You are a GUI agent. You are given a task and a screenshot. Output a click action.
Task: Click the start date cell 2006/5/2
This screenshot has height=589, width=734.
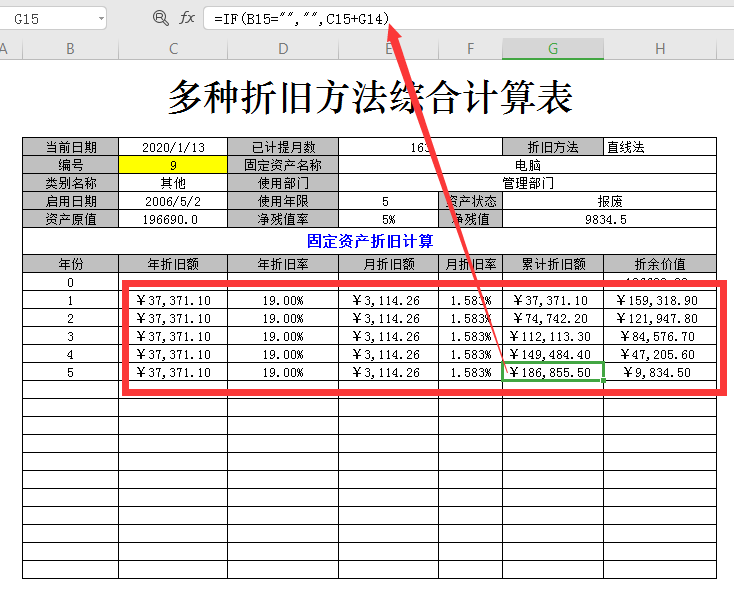173,201
